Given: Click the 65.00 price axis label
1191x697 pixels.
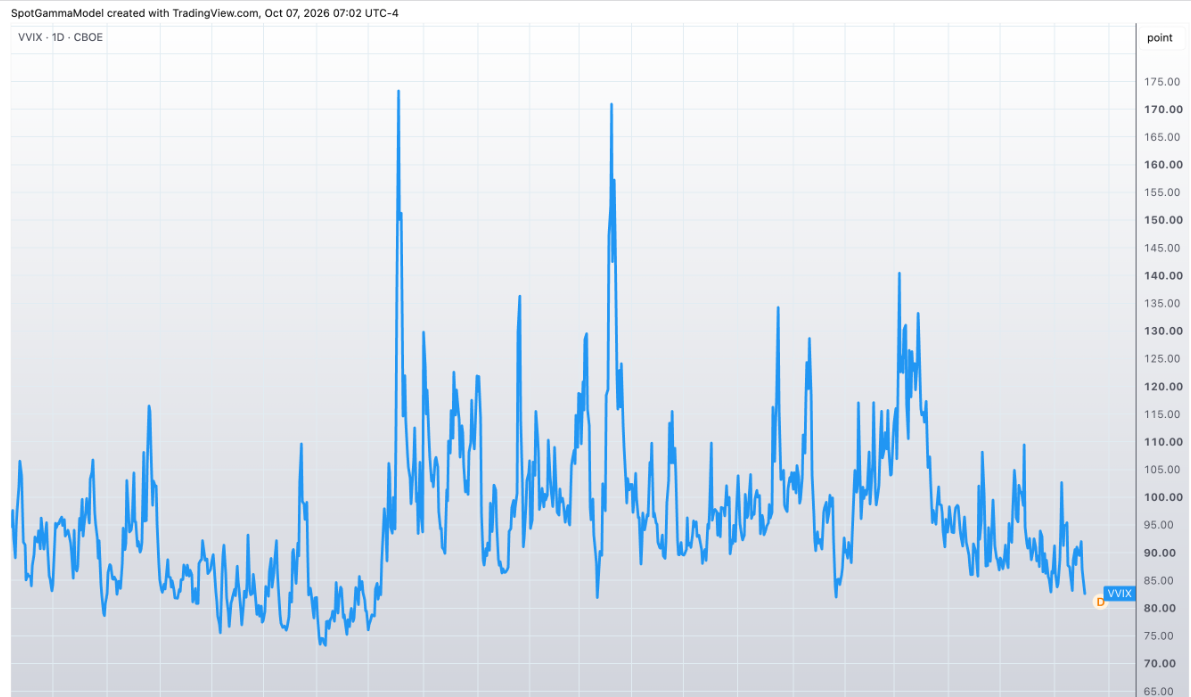Looking at the screenshot, I should tap(1158, 691).
